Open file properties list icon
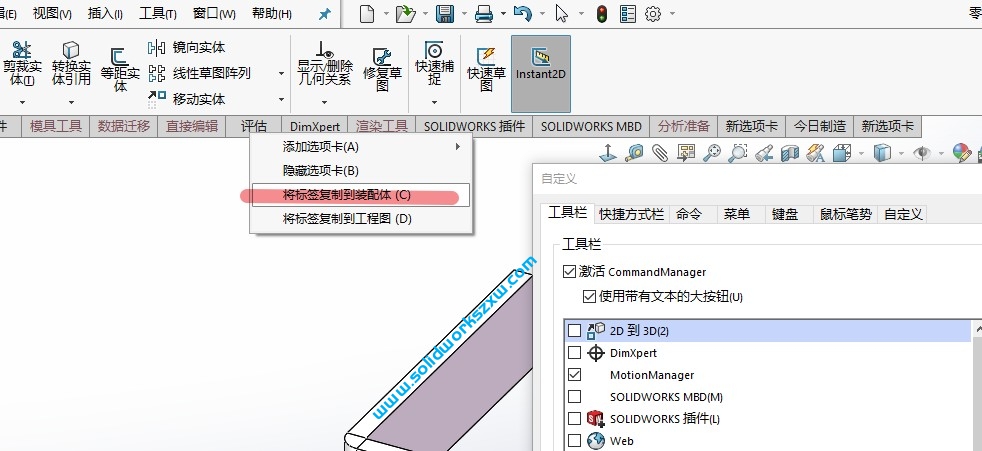The width and height of the screenshot is (982, 451). click(628, 14)
